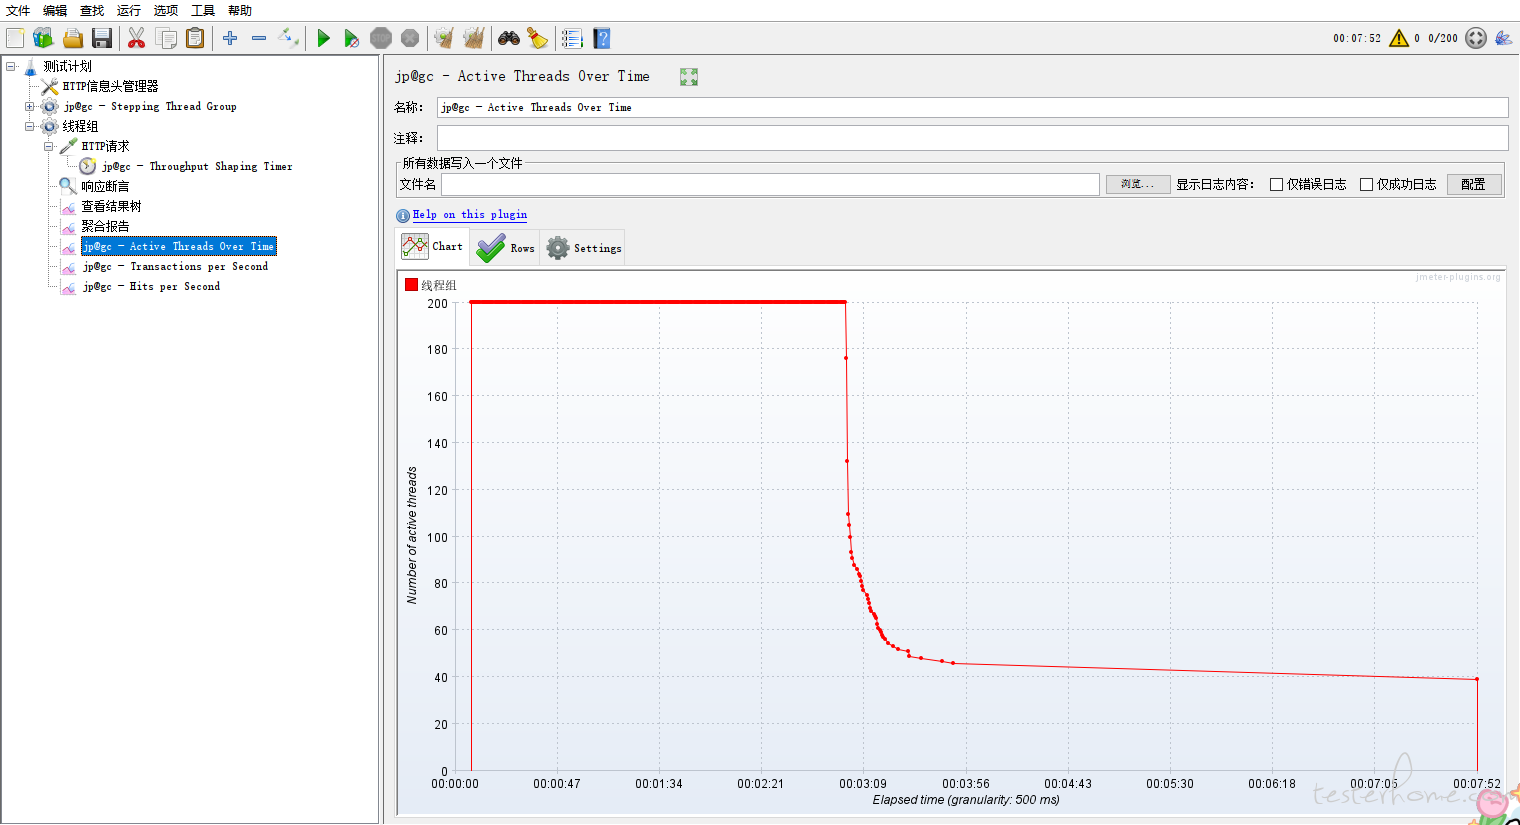Open the 帮助 menu

tap(240, 10)
